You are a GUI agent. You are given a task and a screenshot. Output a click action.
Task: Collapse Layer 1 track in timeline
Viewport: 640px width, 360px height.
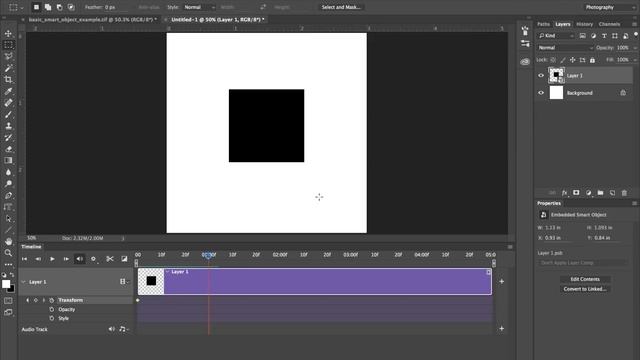point(23,282)
